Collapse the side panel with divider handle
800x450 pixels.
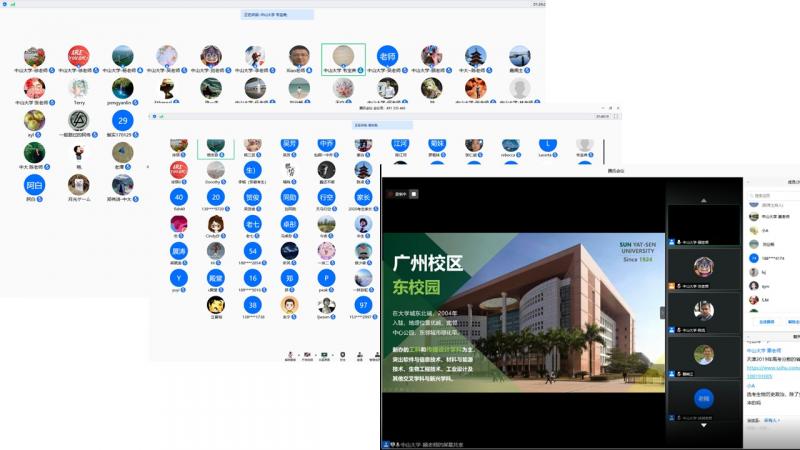661,311
